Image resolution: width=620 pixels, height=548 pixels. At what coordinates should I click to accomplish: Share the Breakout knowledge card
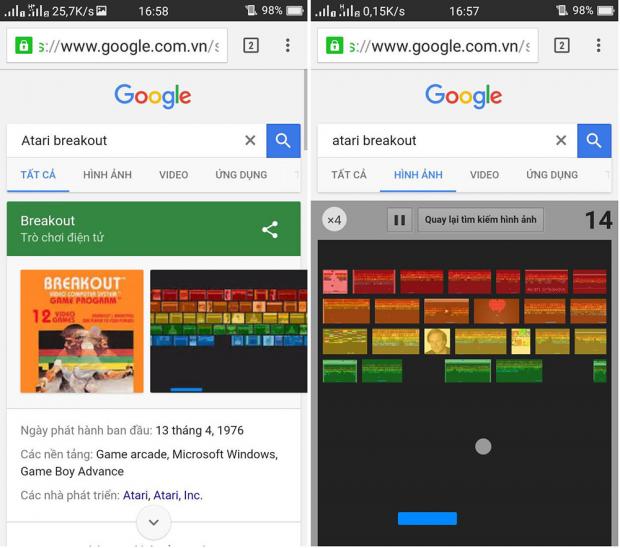[270, 229]
